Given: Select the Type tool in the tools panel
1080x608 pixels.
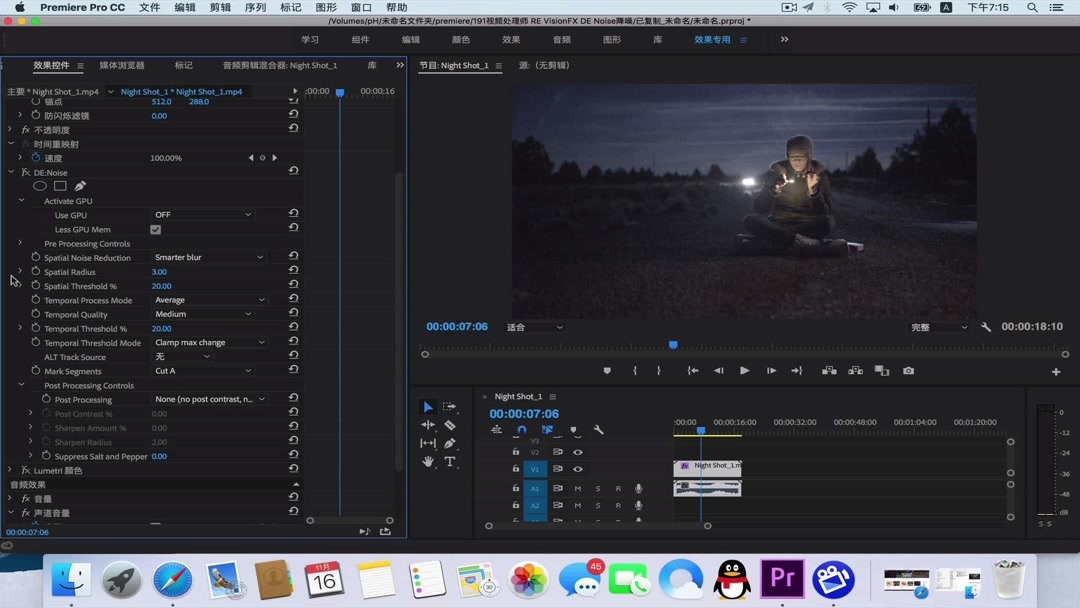Looking at the screenshot, I should 450,461.
